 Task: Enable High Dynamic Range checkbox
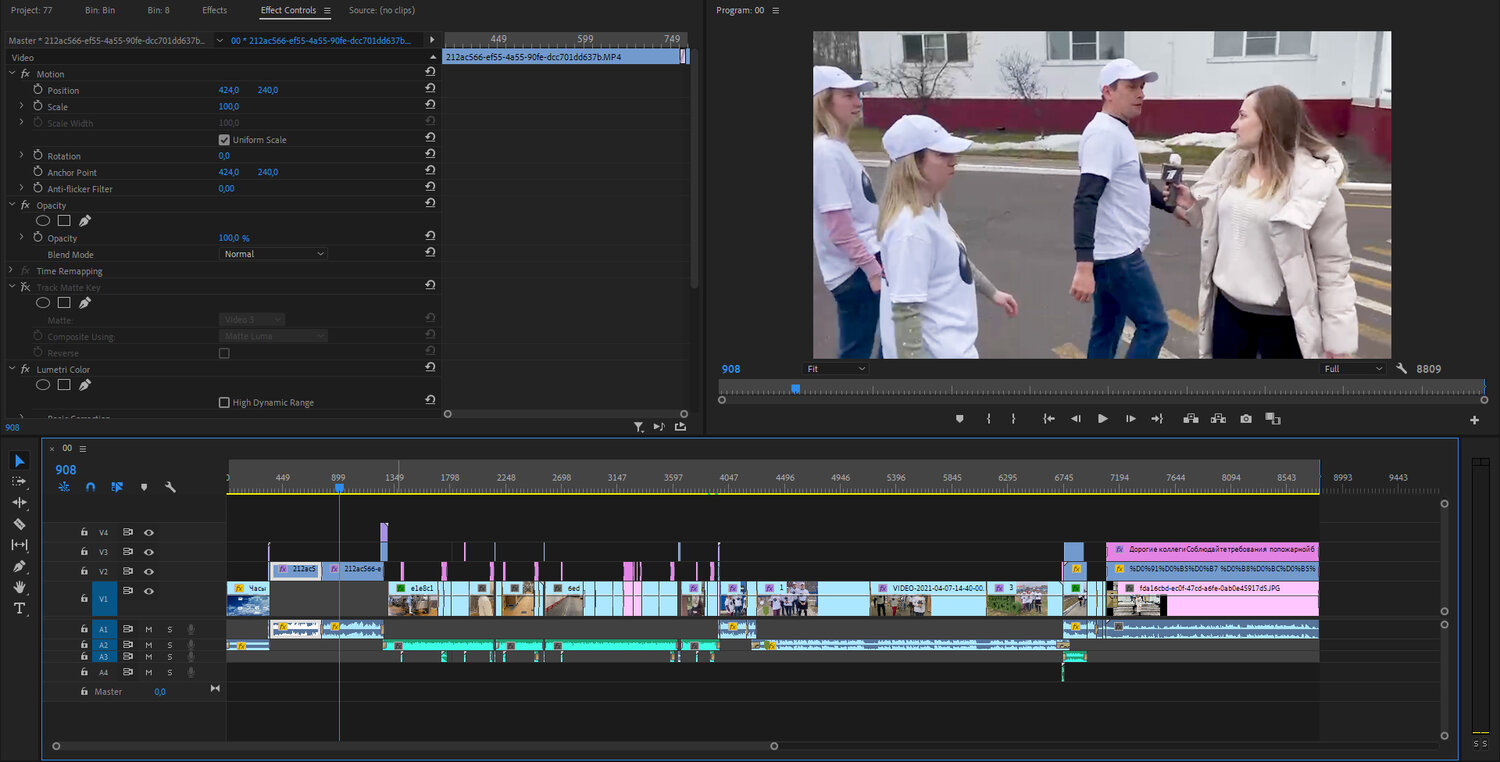tap(224, 402)
